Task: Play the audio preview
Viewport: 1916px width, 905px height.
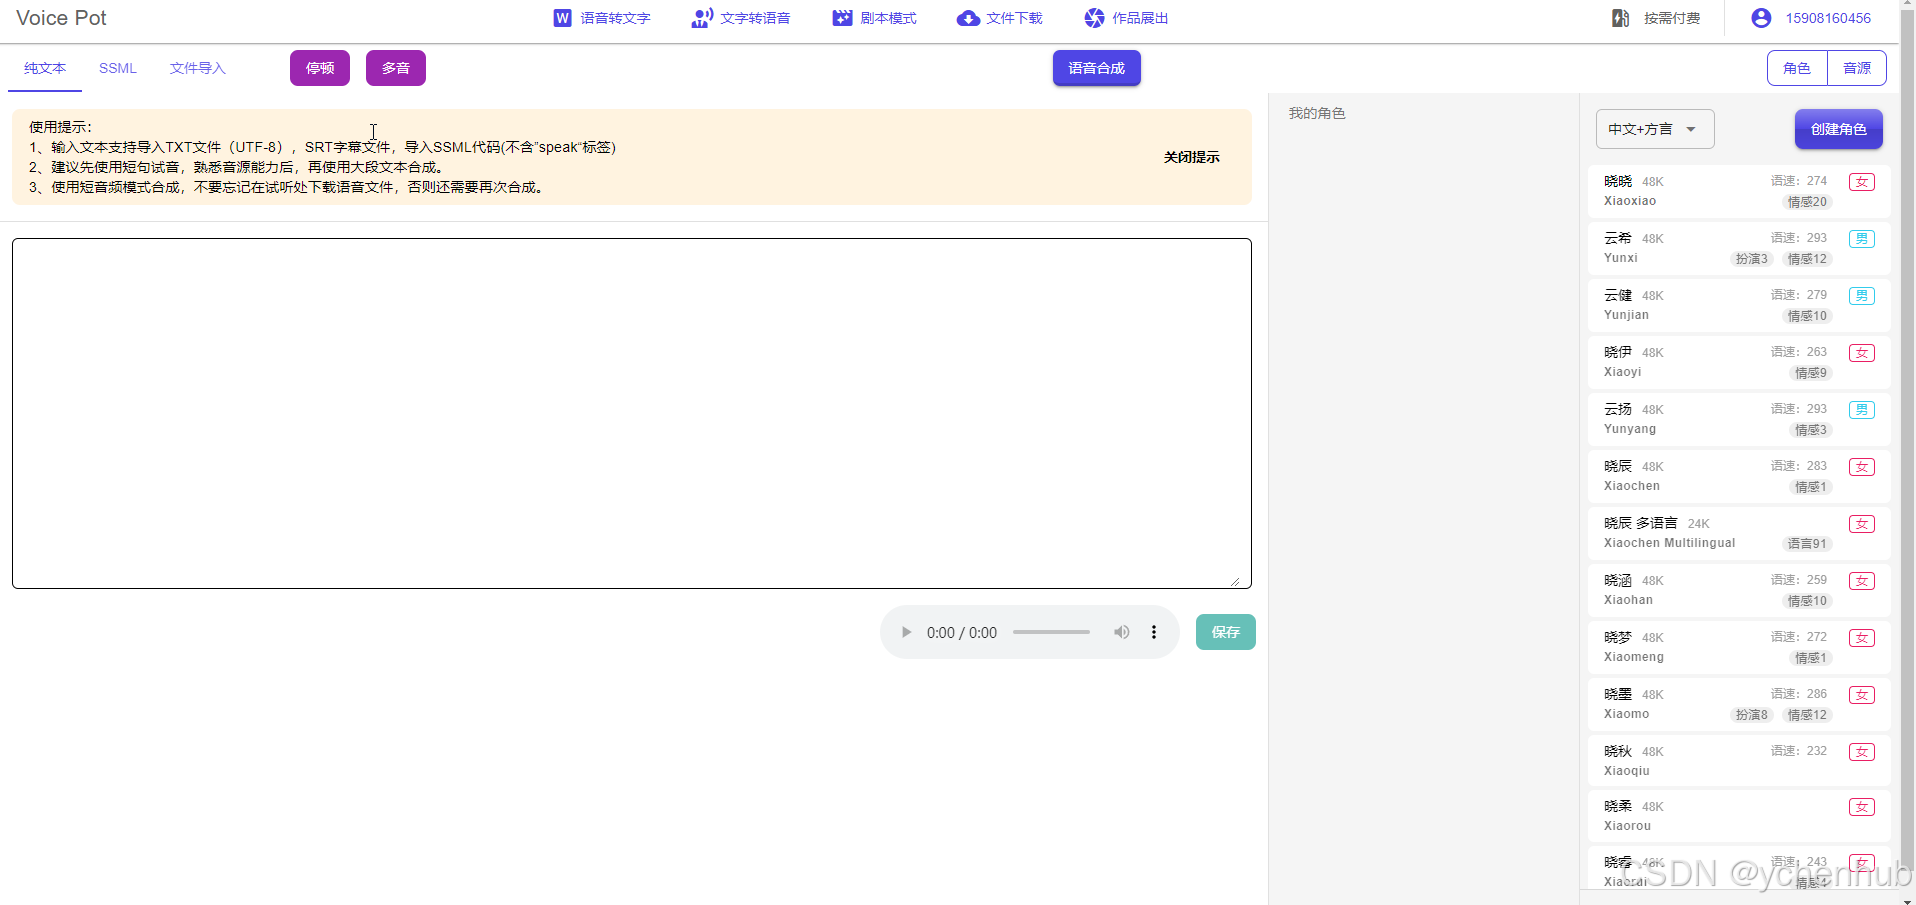Action: tap(906, 632)
